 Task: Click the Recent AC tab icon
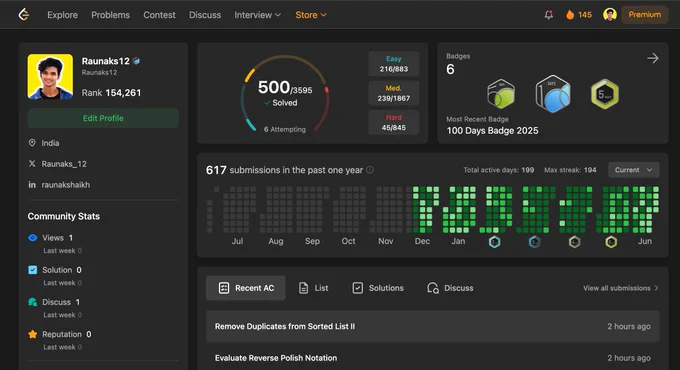[224, 288]
